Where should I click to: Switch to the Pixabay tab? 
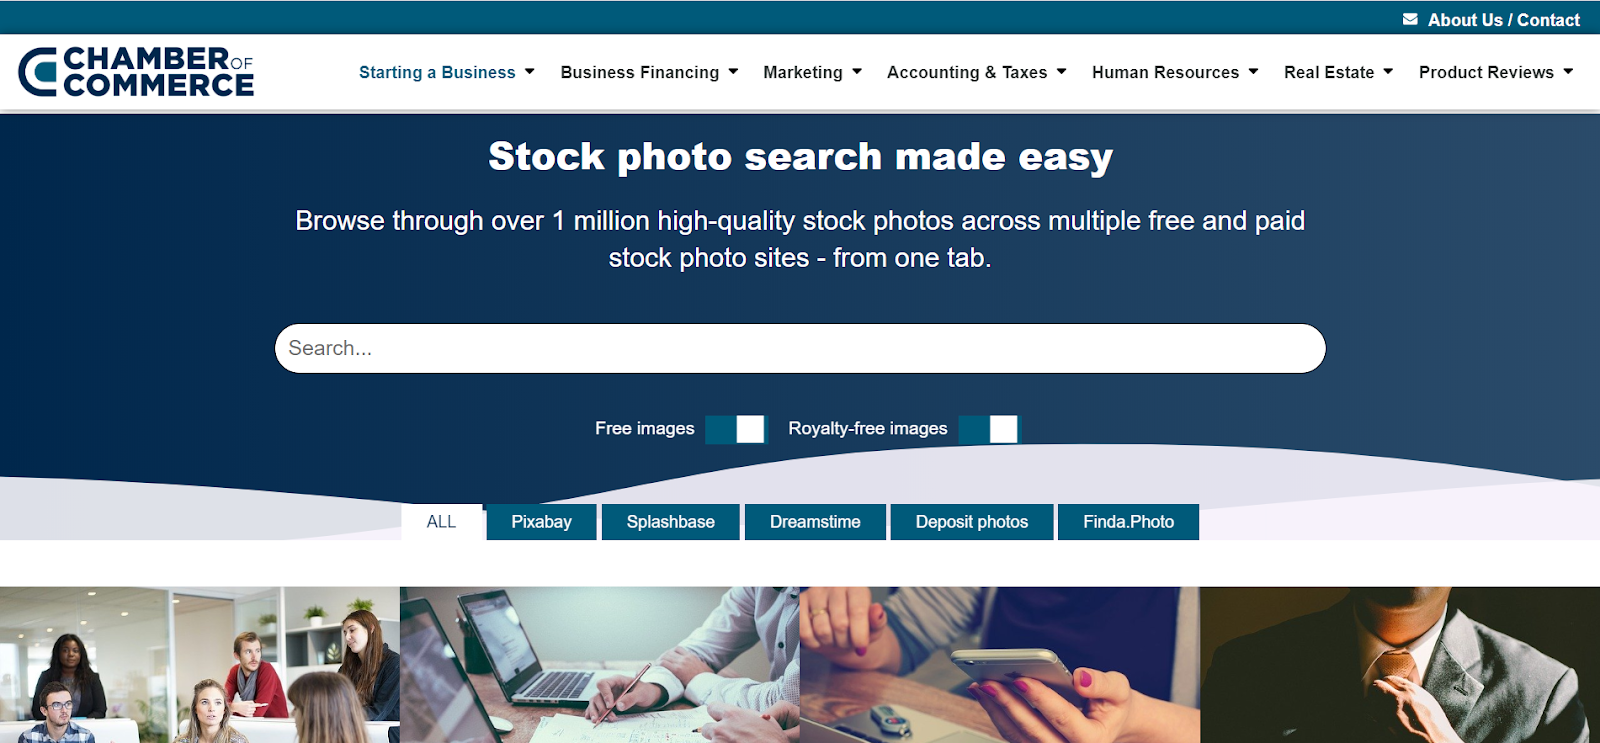[541, 522]
